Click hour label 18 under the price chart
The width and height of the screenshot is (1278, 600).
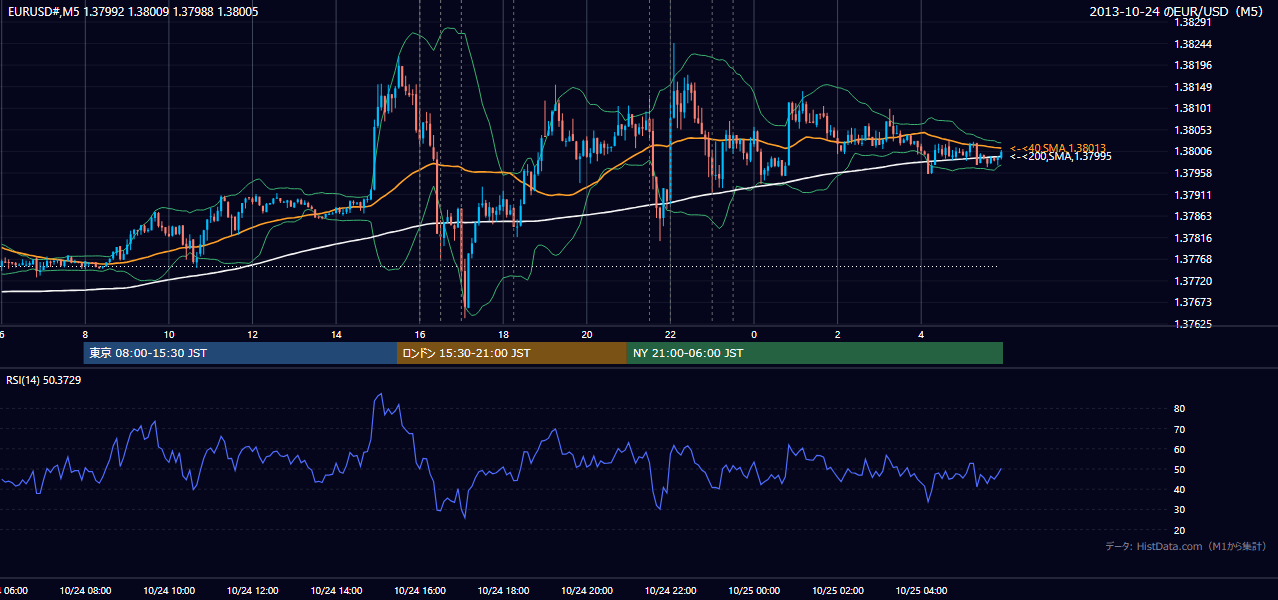coord(504,334)
